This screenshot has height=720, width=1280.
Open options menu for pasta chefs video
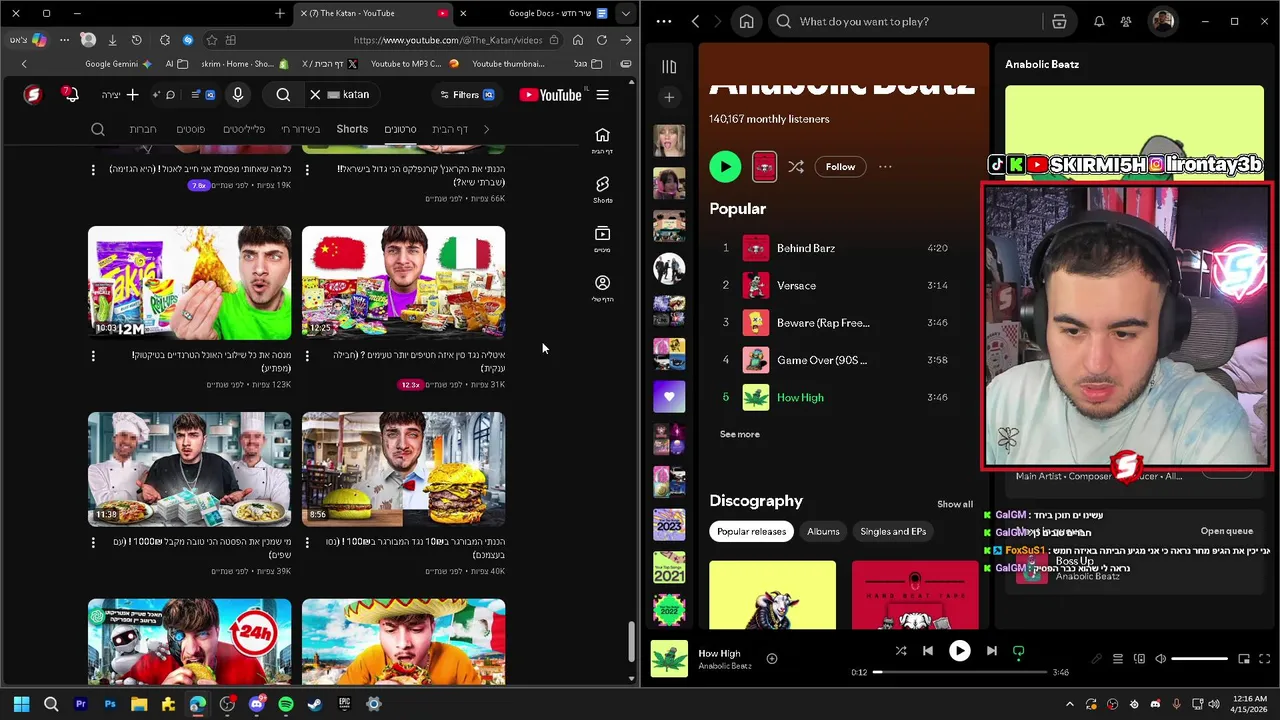[93, 542]
